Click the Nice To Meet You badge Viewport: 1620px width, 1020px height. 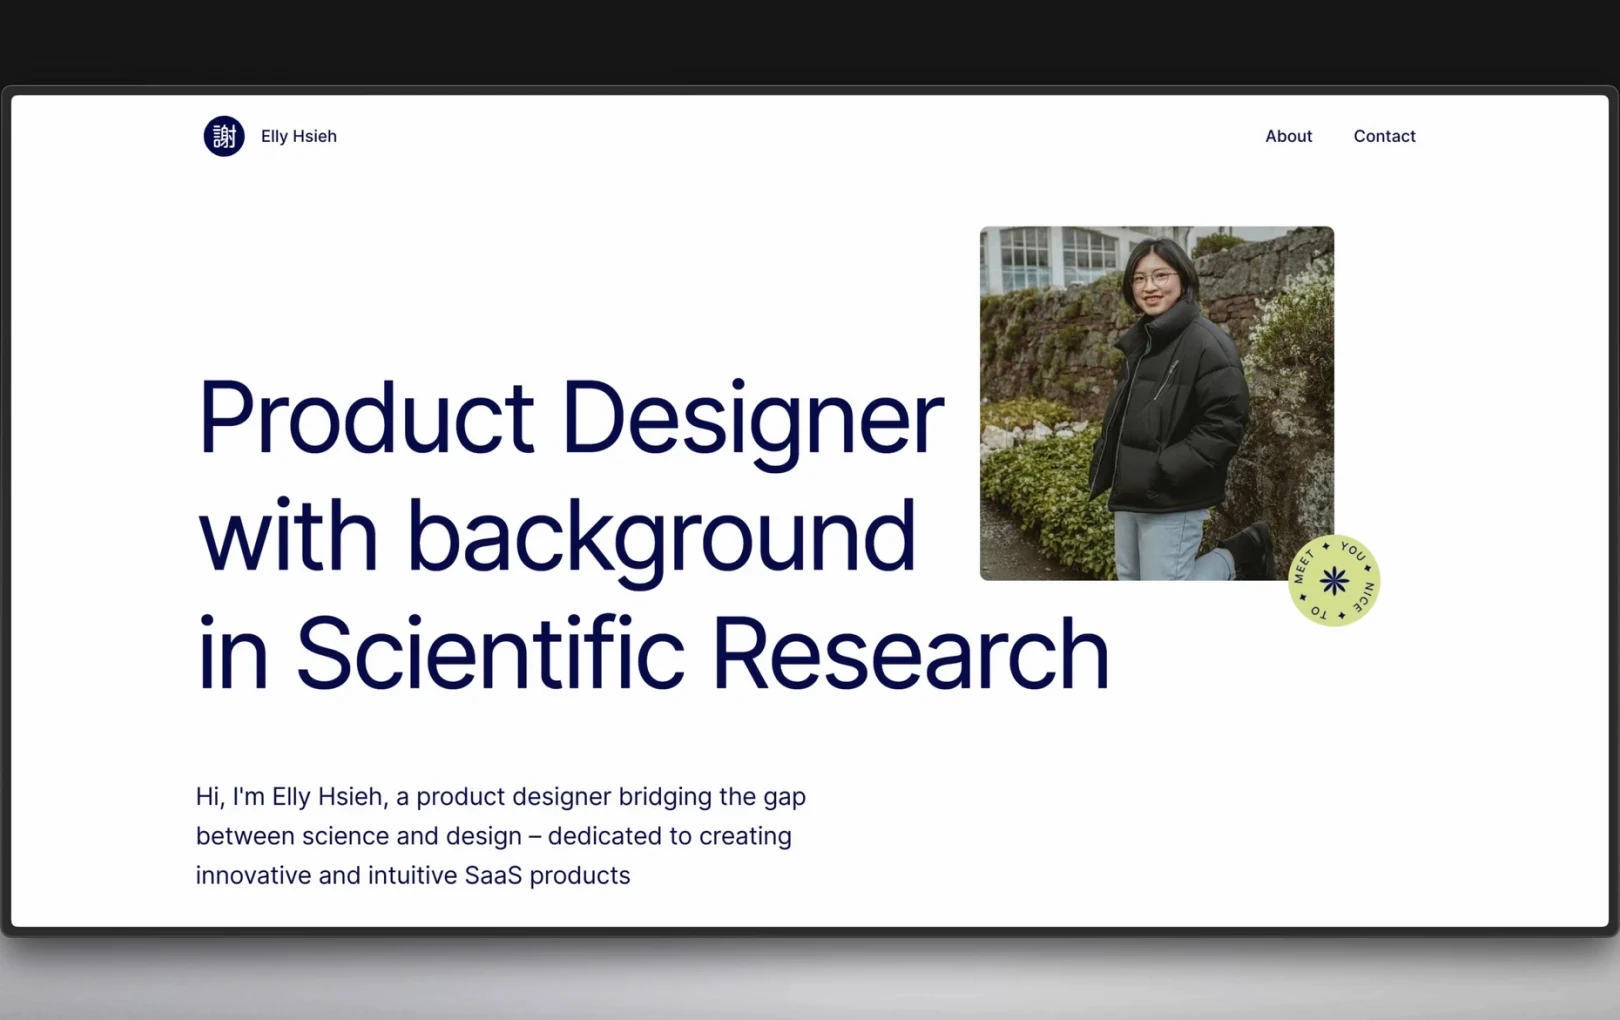pyautogui.click(x=1334, y=581)
